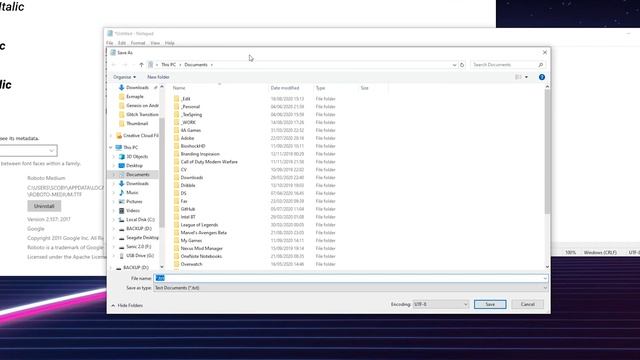The width and height of the screenshot is (640, 360).
Task: Click the Overwatch folder icon
Action: (176, 264)
